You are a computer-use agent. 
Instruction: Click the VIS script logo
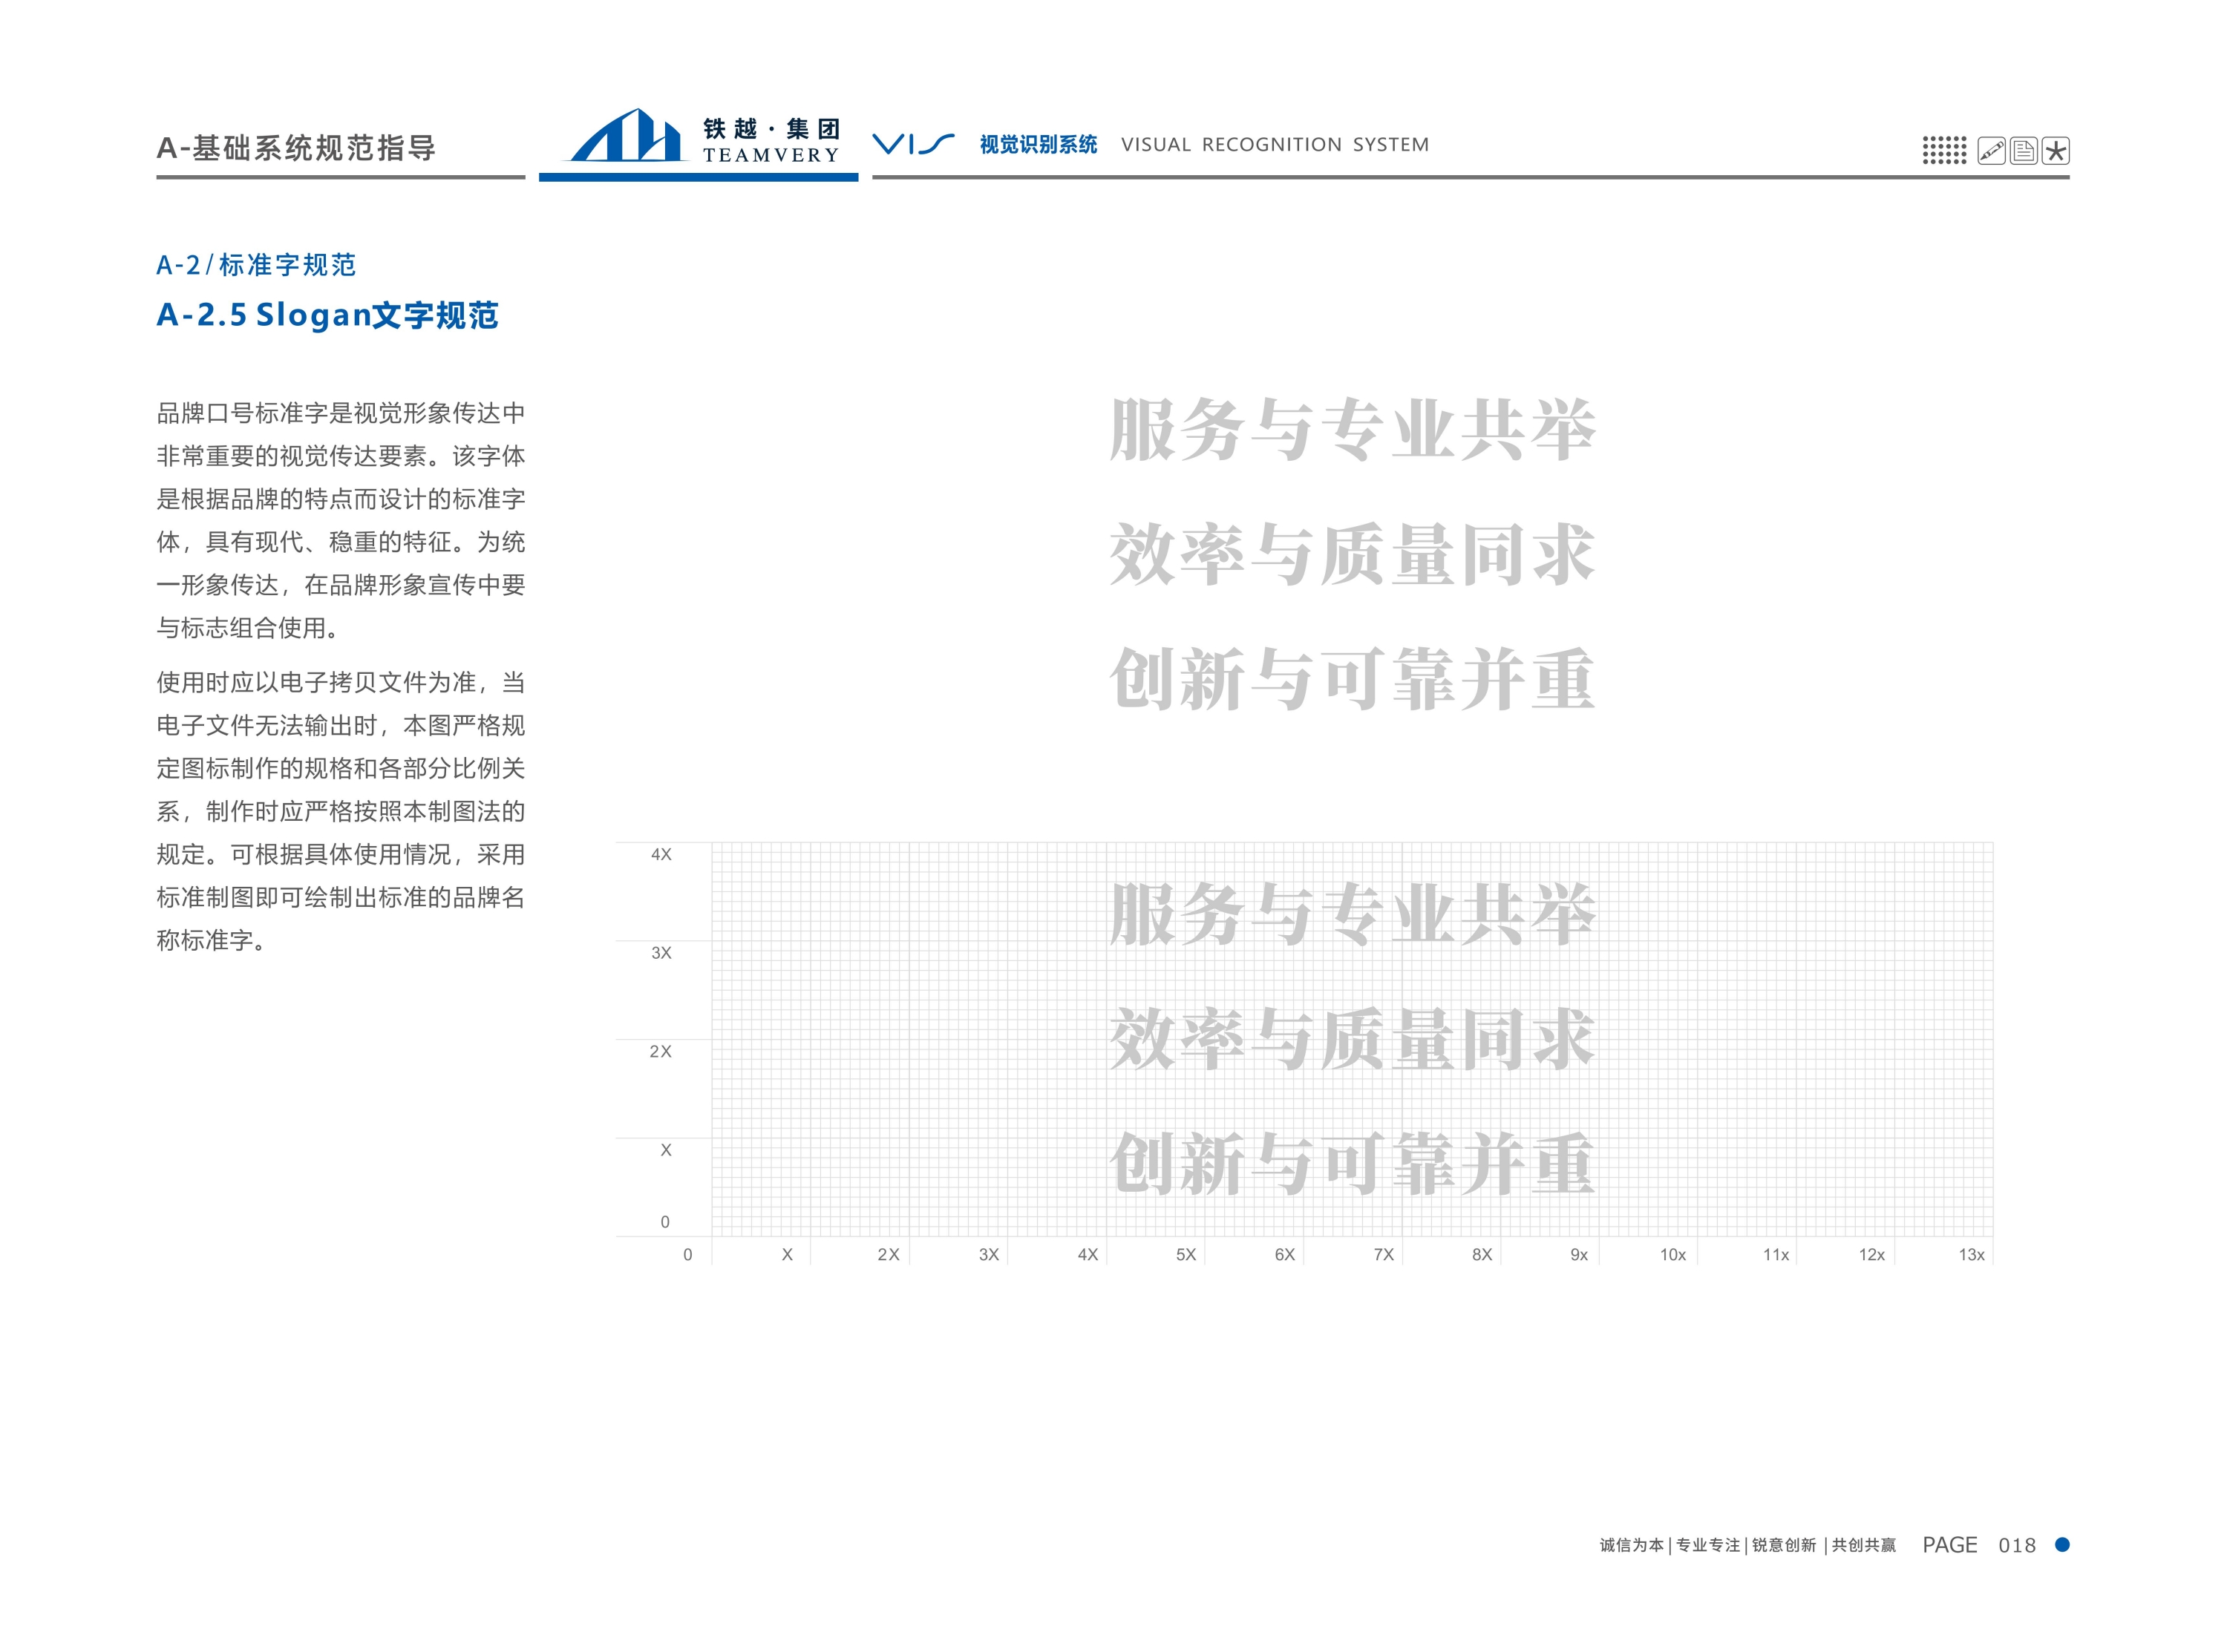coord(913,145)
